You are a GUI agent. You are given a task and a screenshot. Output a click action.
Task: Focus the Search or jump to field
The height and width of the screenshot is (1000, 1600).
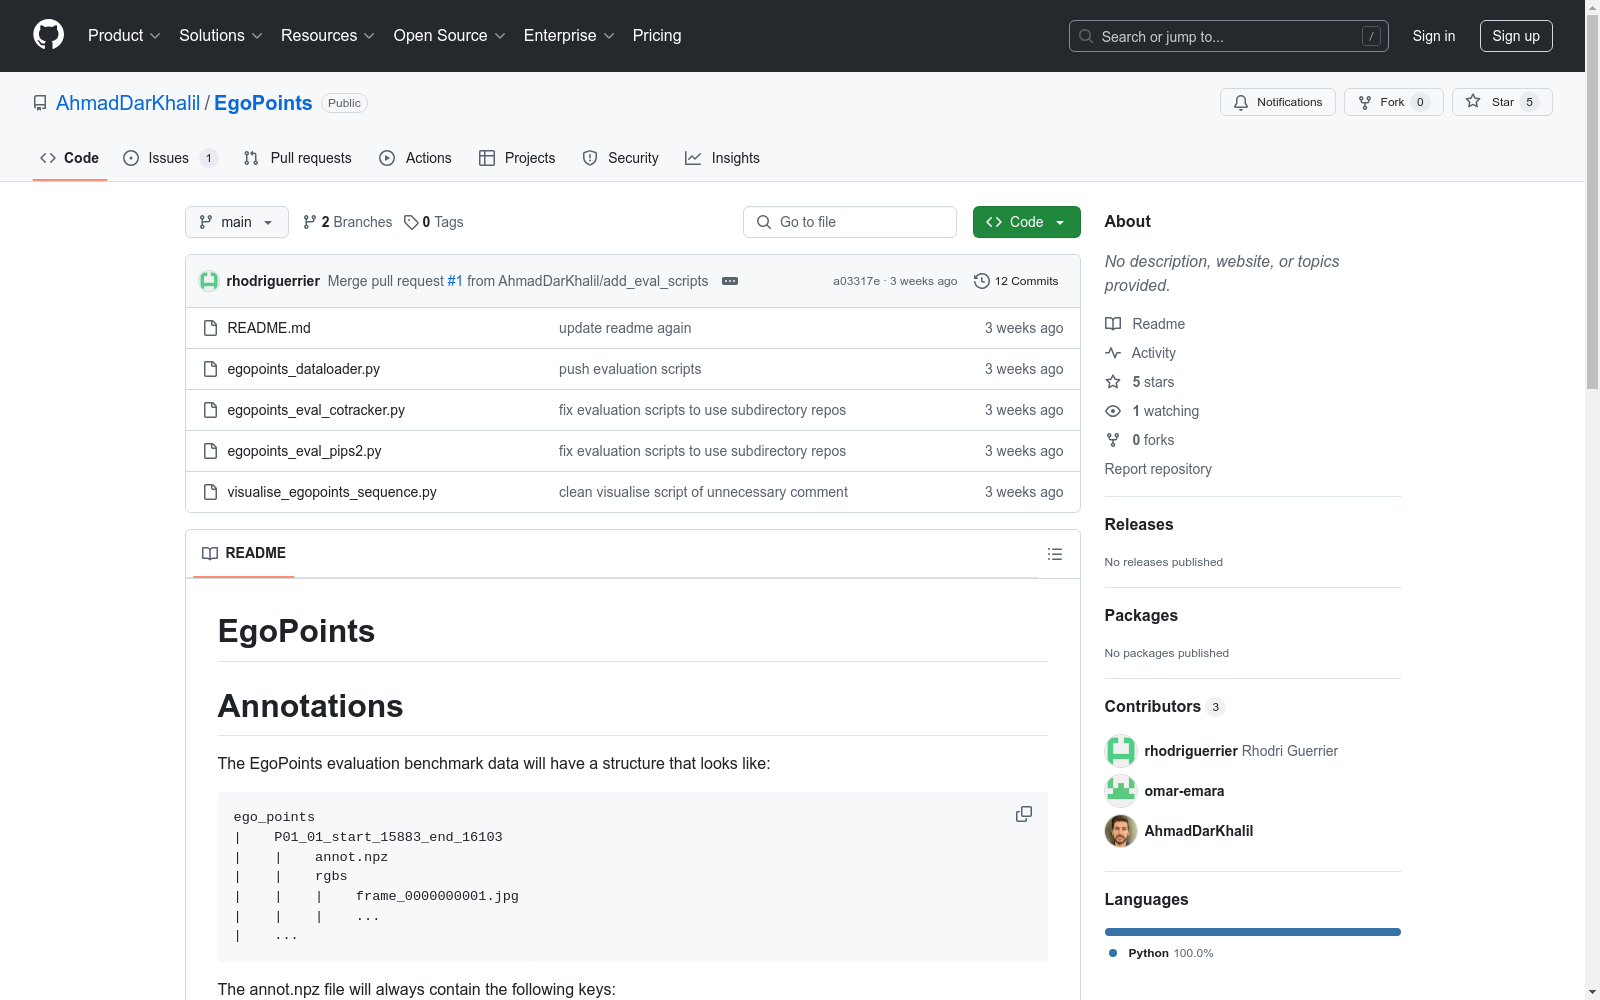1229,36
